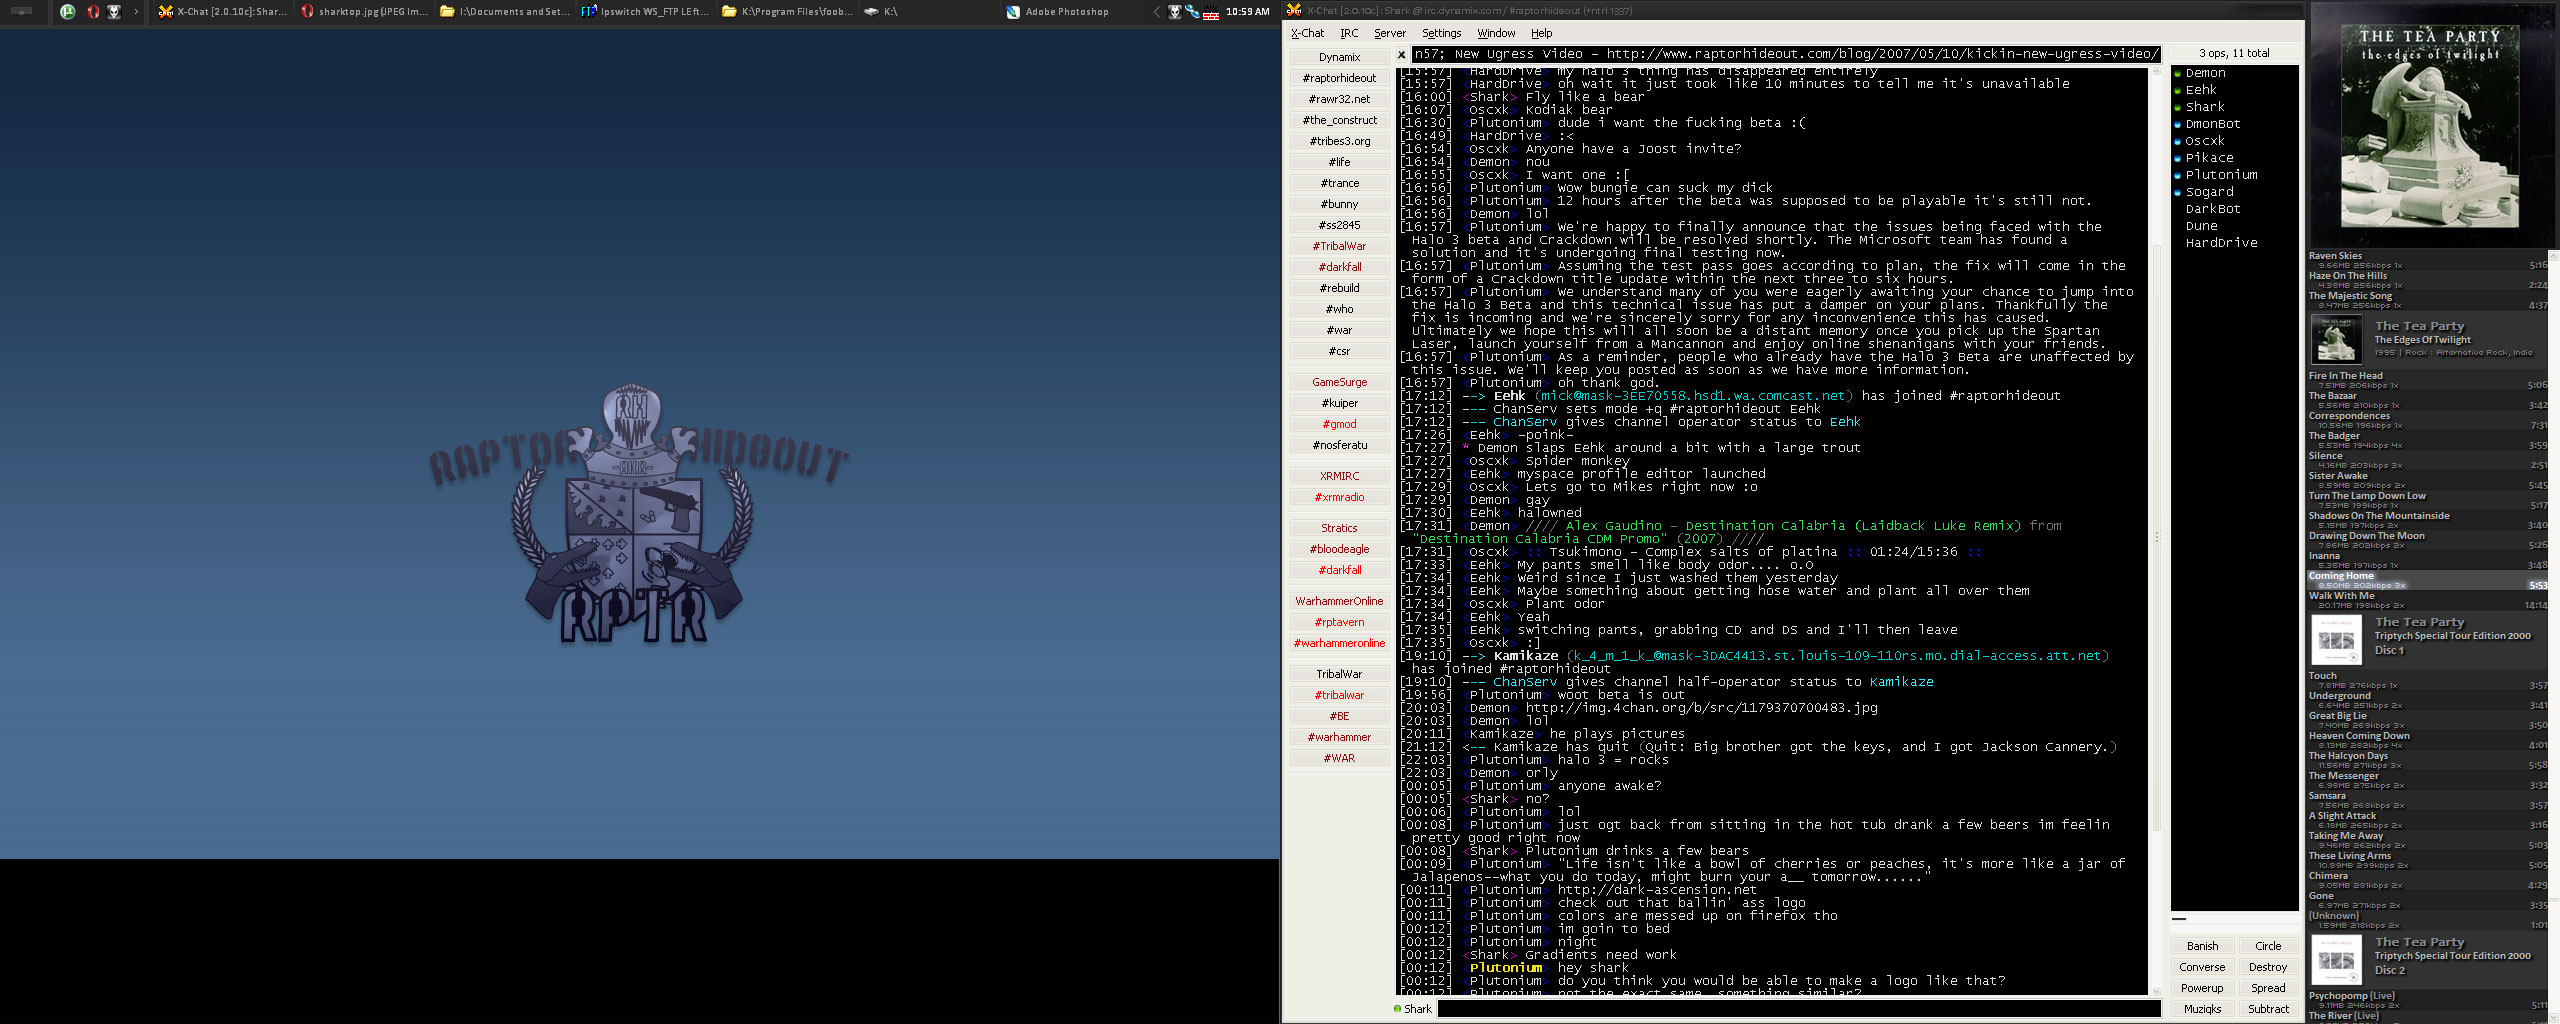This screenshot has width=2560, height=1024.
Task: Open the img.4chan.org link in chat
Action: click(x=1701, y=708)
